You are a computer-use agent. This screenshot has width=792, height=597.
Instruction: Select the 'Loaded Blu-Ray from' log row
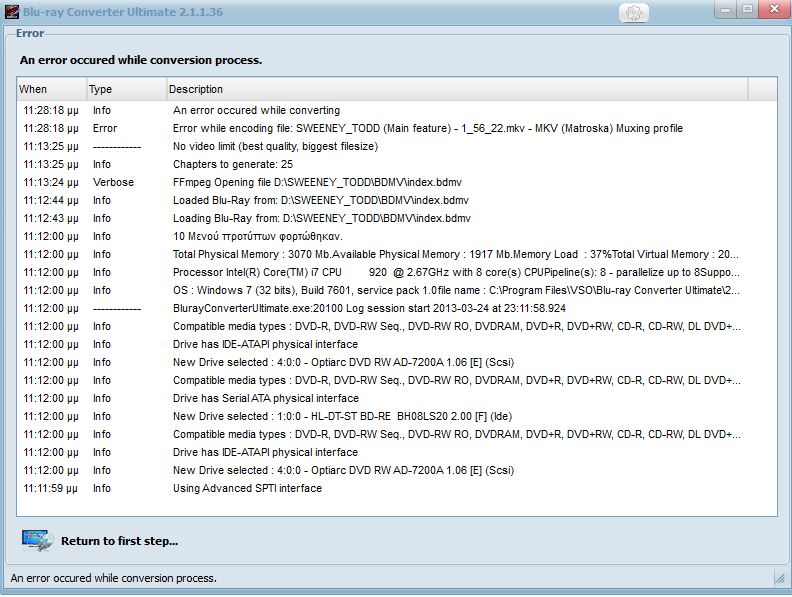click(x=397, y=201)
